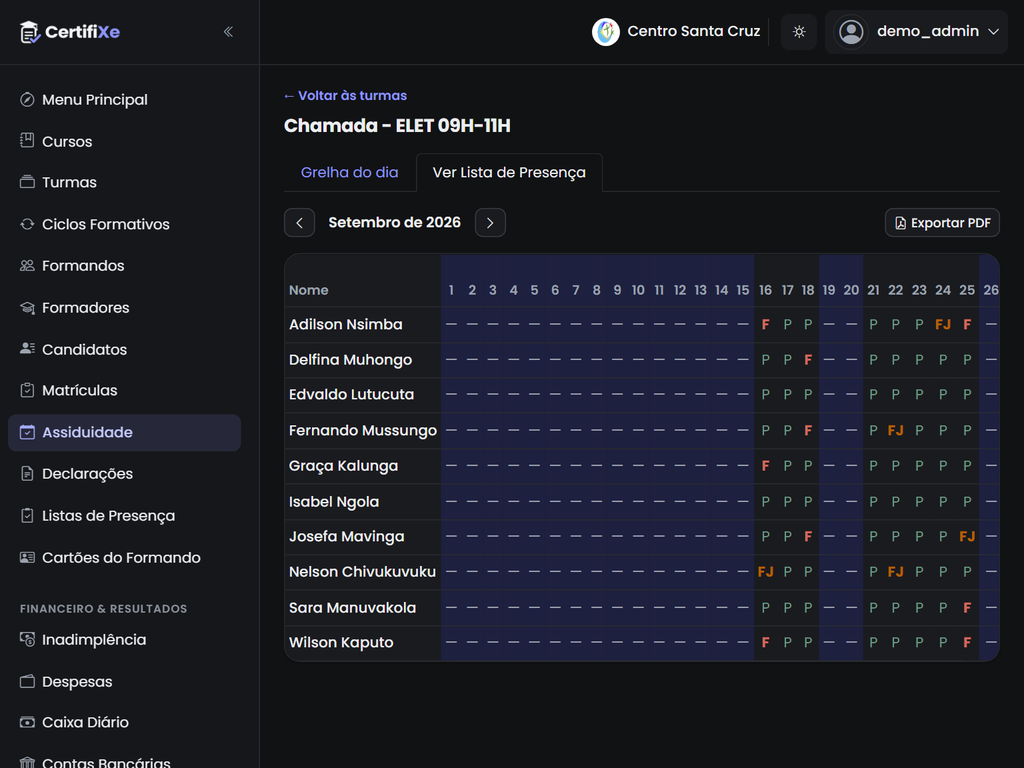The height and width of the screenshot is (768, 1024).
Task: Open Matrículas clipboard icon
Action: point(27,390)
